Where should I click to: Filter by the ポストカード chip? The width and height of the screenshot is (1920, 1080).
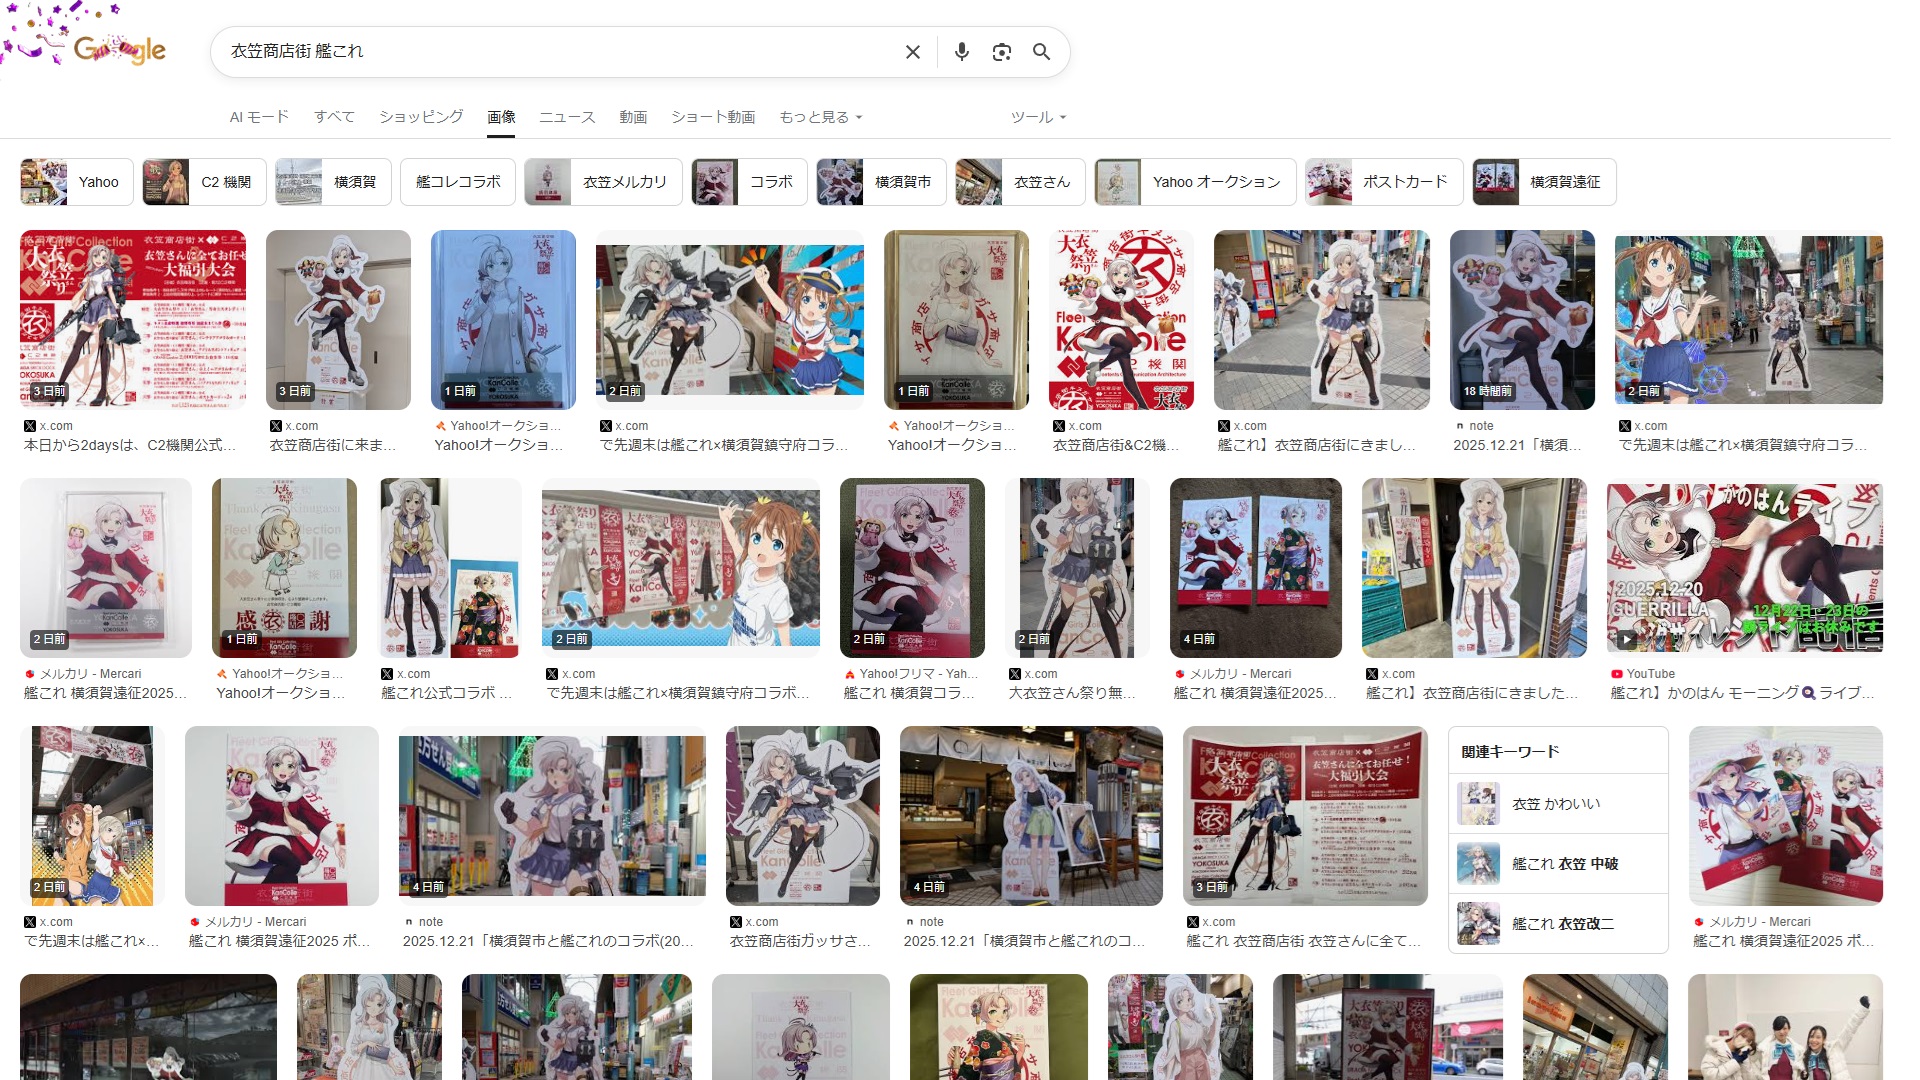tap(1384, 182)
